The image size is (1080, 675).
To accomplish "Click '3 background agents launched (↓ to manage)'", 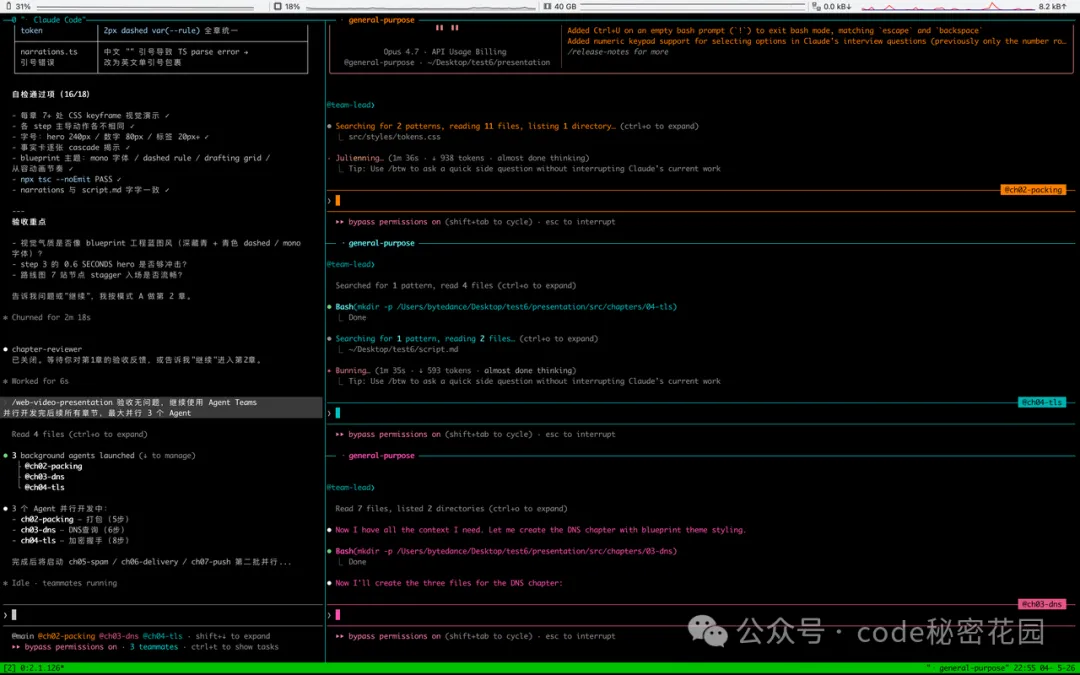I will point(103,455).
